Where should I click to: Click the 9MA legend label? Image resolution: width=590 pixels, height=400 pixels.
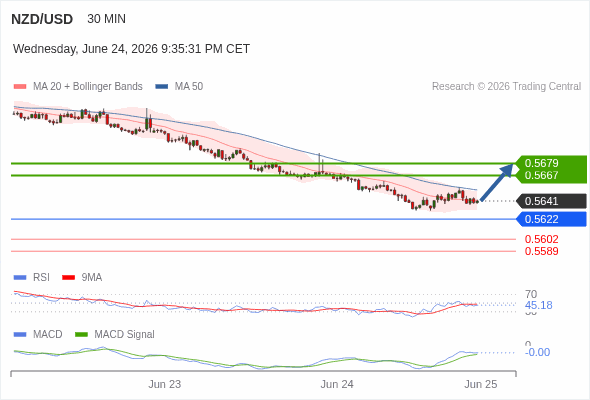coord(92,278)
